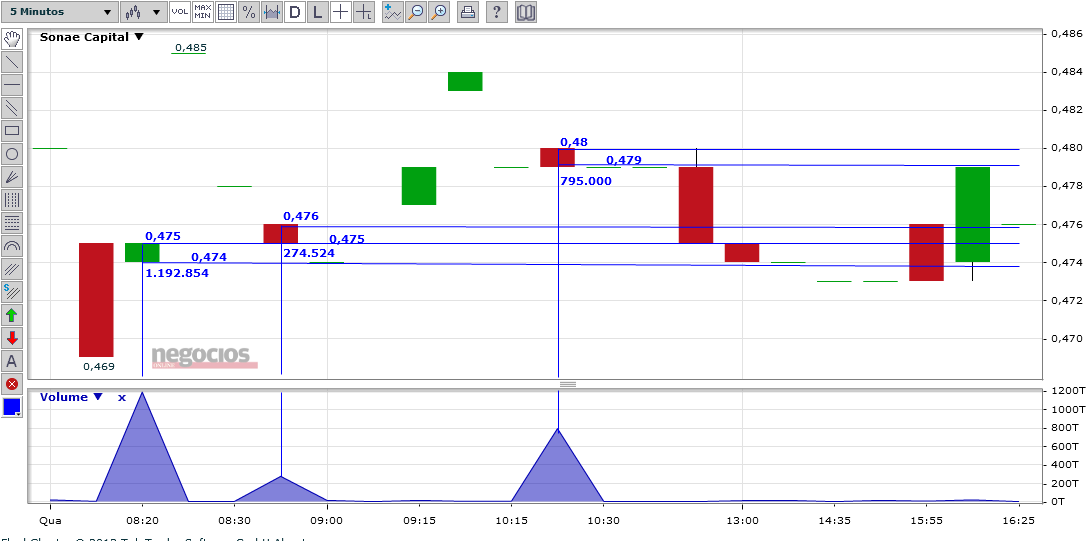Open the 5 Minutos interval dropdown
Screen dimensions: 1086x541
coord(59,12)
